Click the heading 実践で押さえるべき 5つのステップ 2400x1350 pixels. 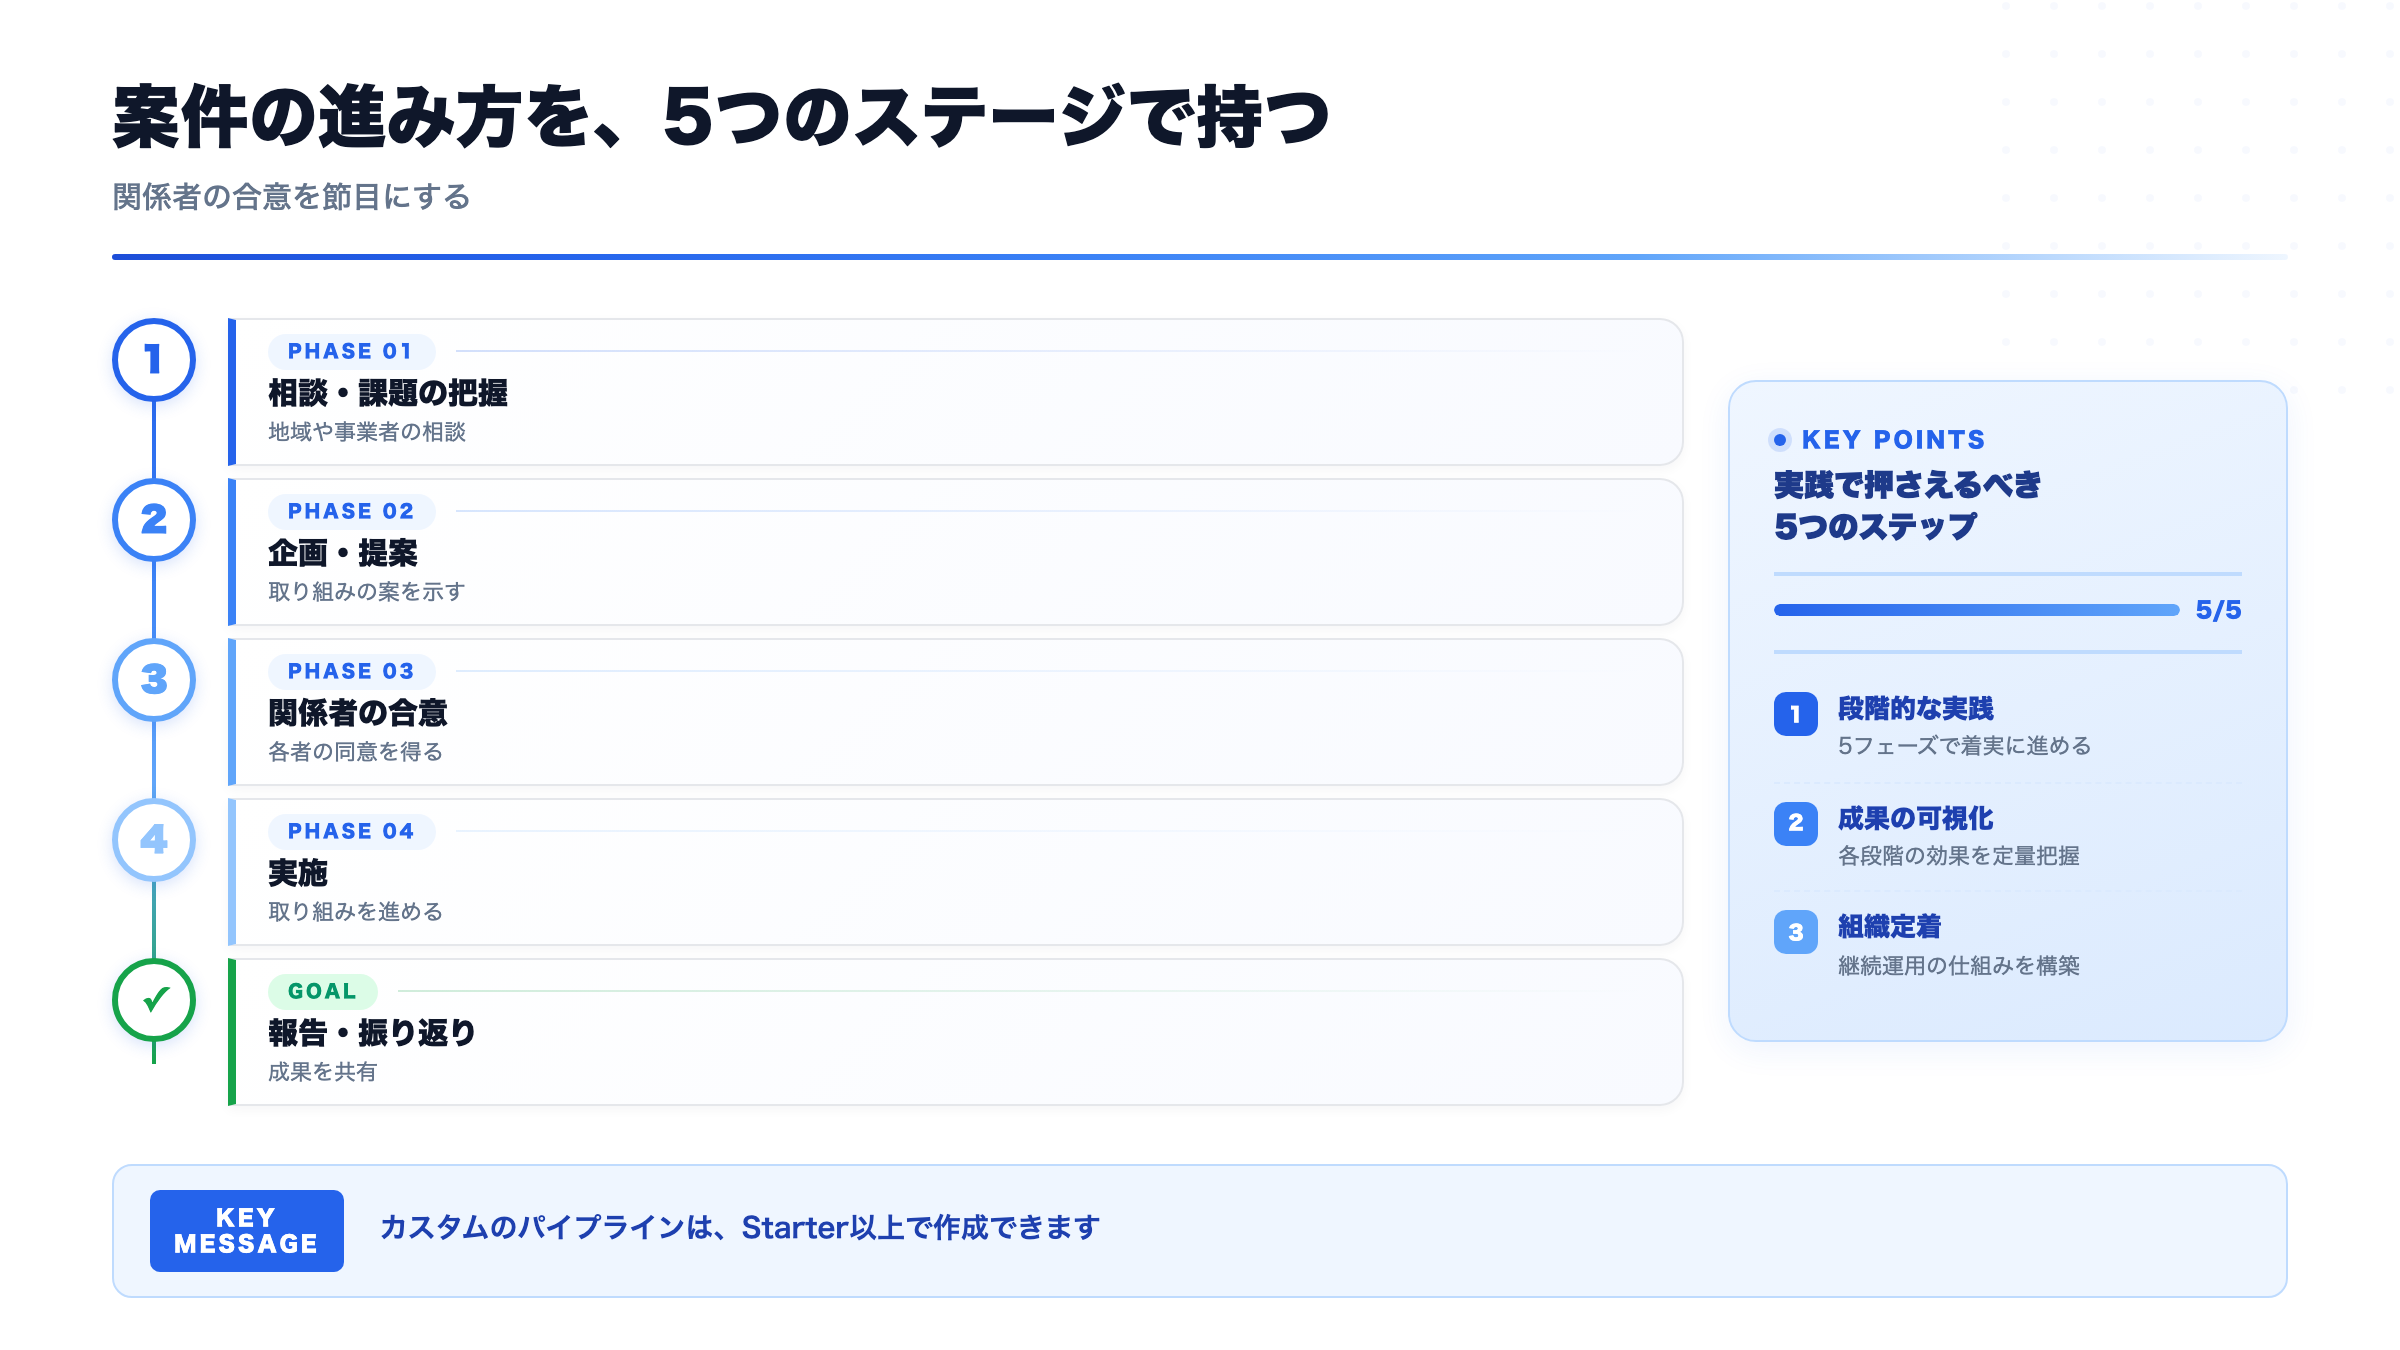point(1908,506)
